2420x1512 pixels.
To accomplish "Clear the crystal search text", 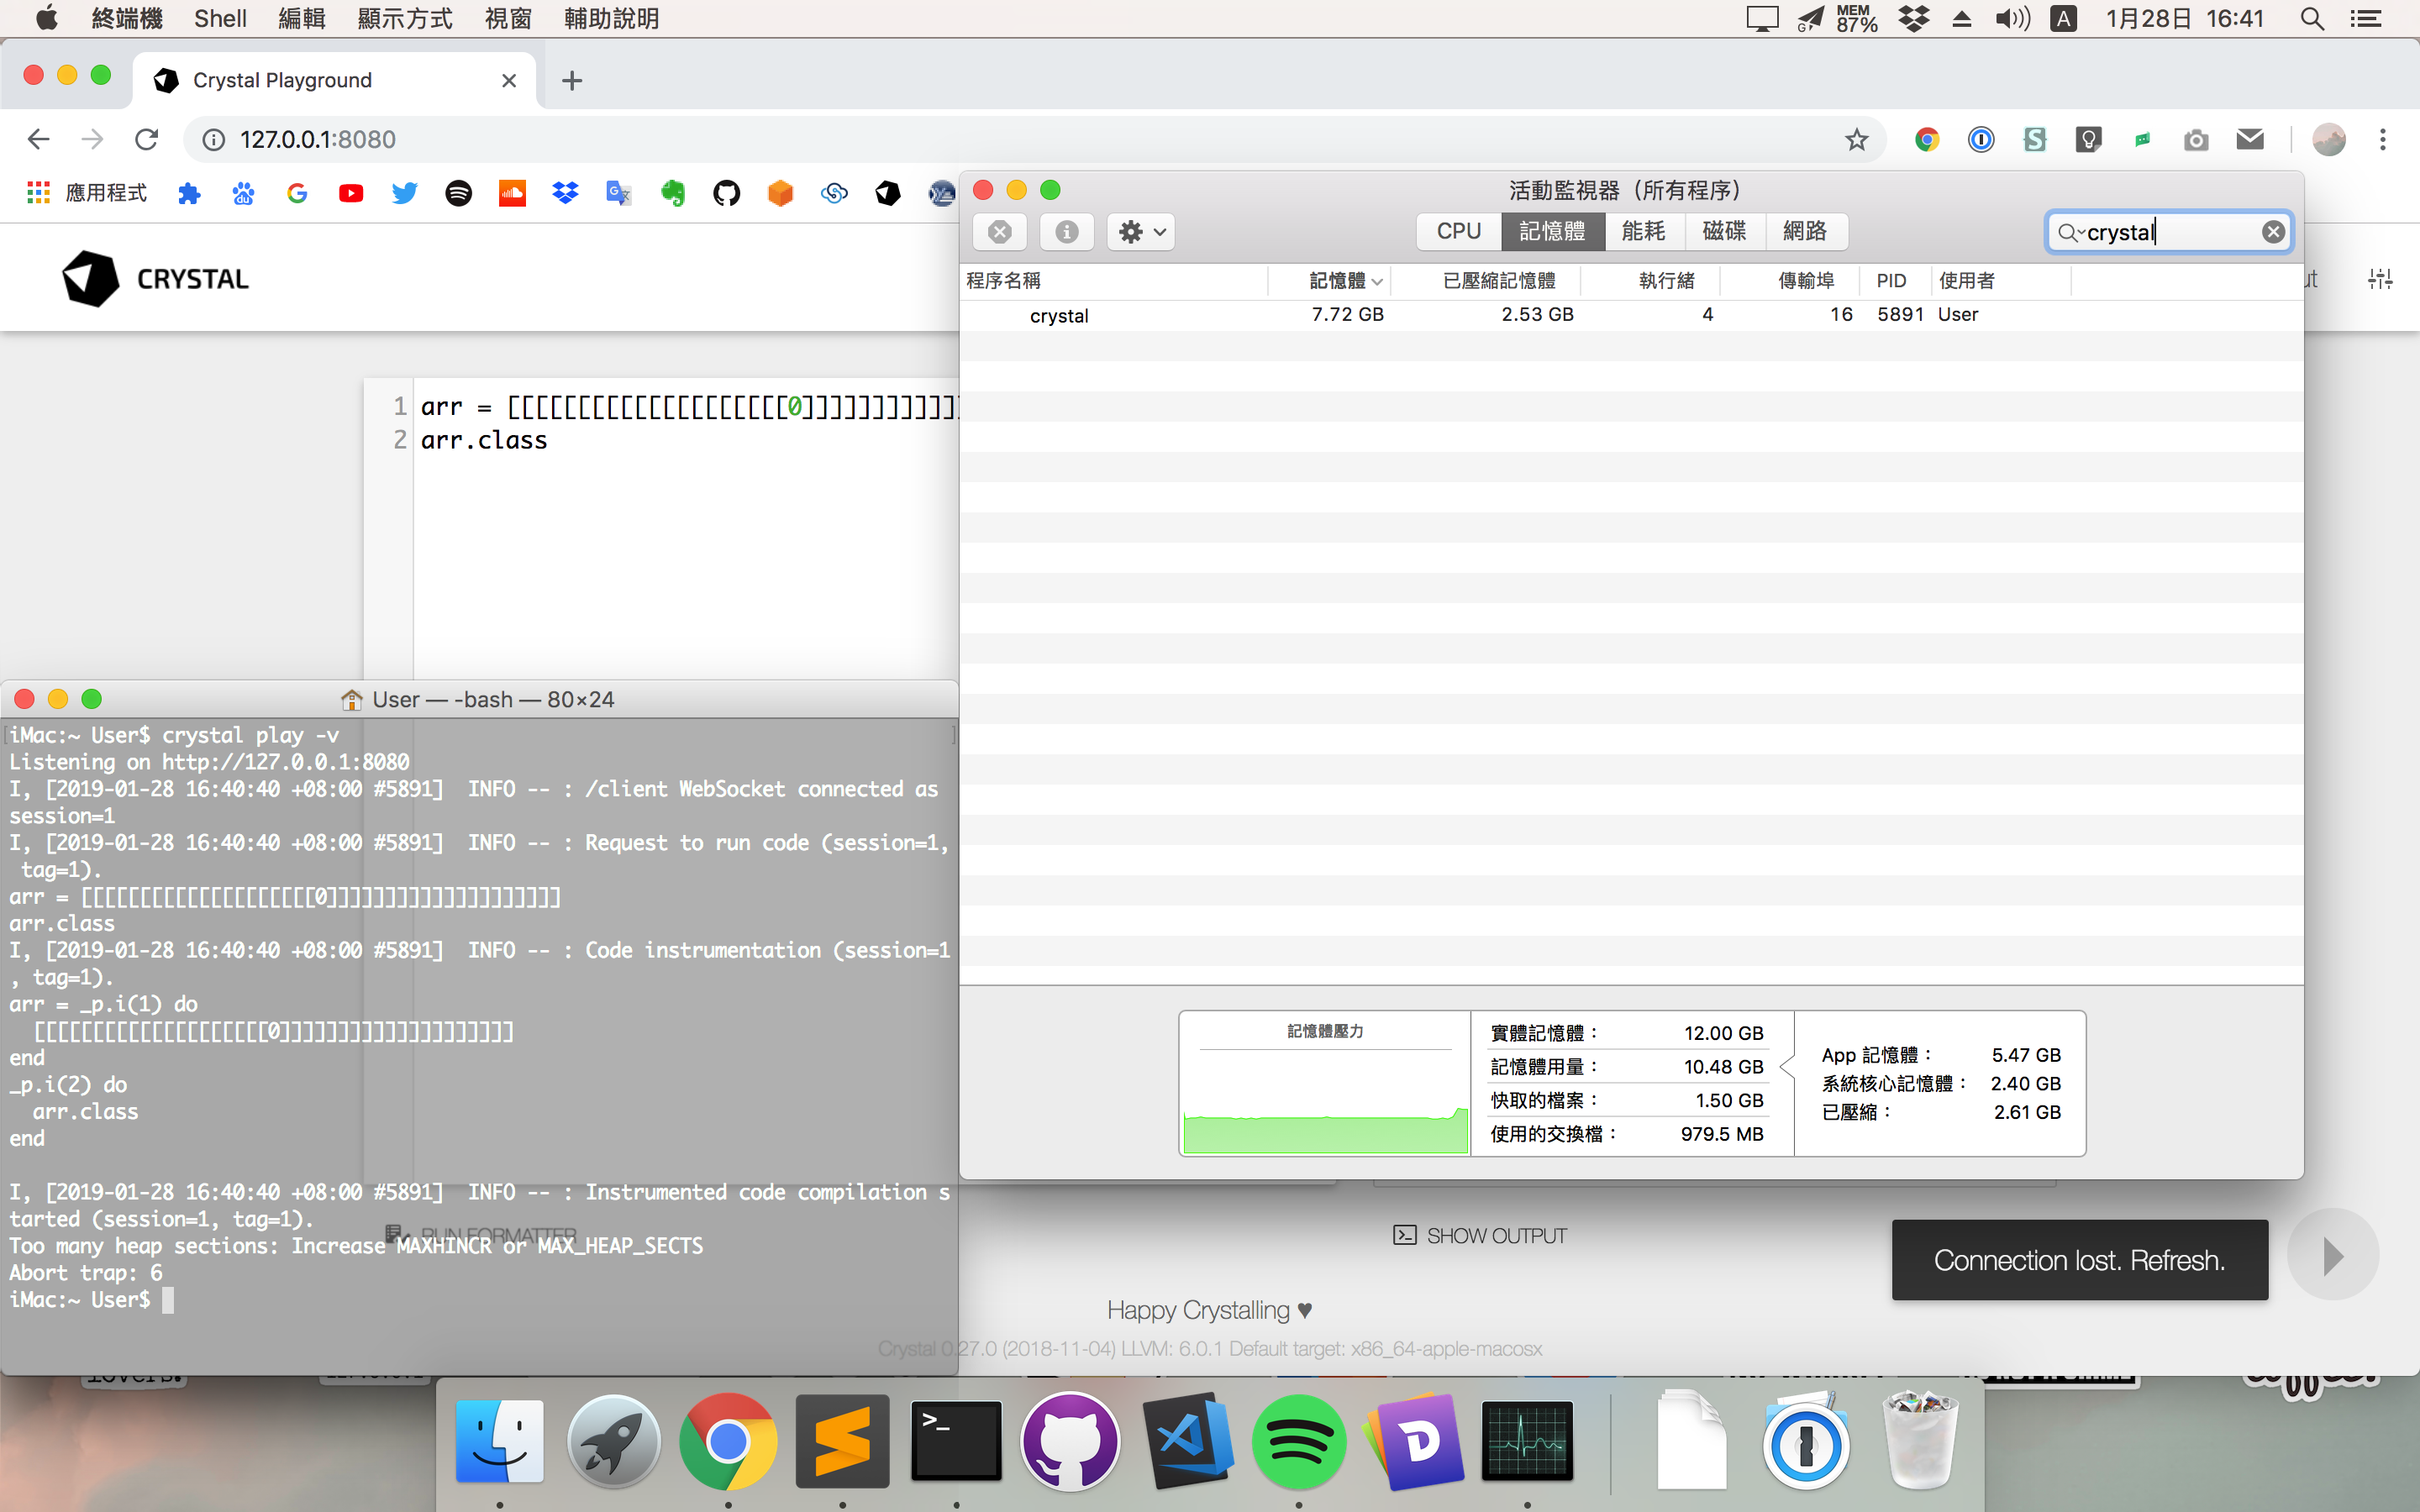I will (x=2273, y=232).
